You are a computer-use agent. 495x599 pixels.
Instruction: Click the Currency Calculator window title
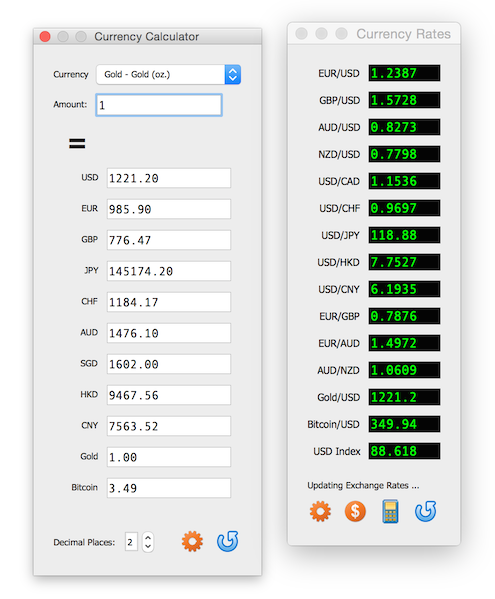pyautogui.click(x=147, y=37)
